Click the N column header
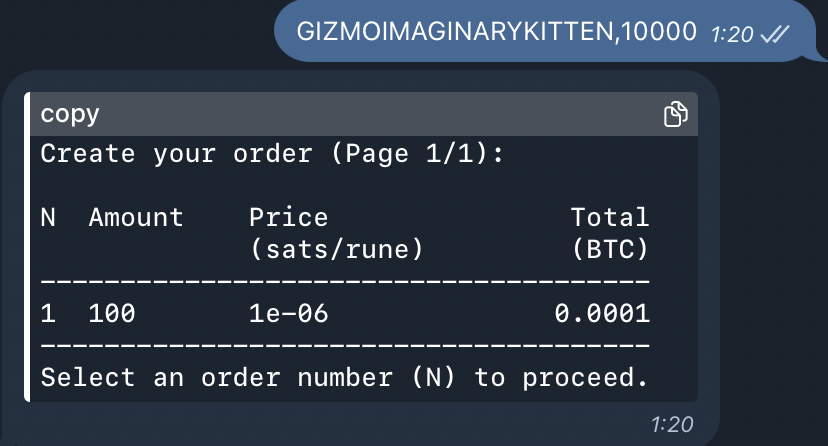This screenshot has height=446, width=828. pyautogui.click(x=48, y=217)
